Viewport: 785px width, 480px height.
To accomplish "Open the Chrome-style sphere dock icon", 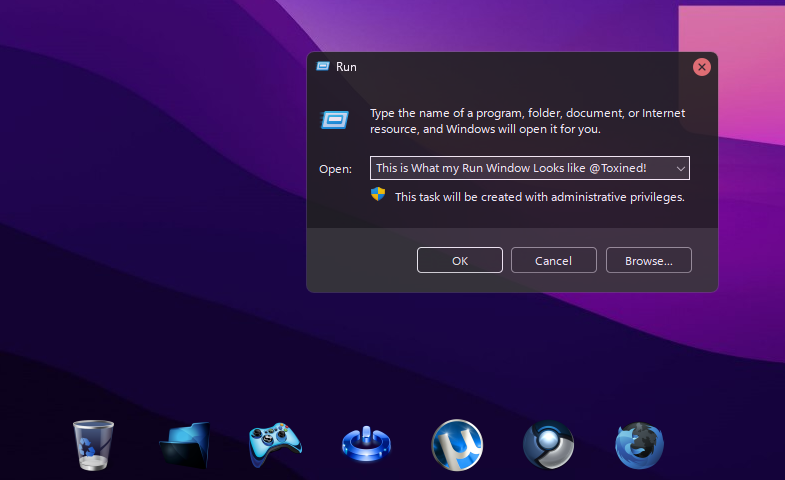I will tap(548, 445).
